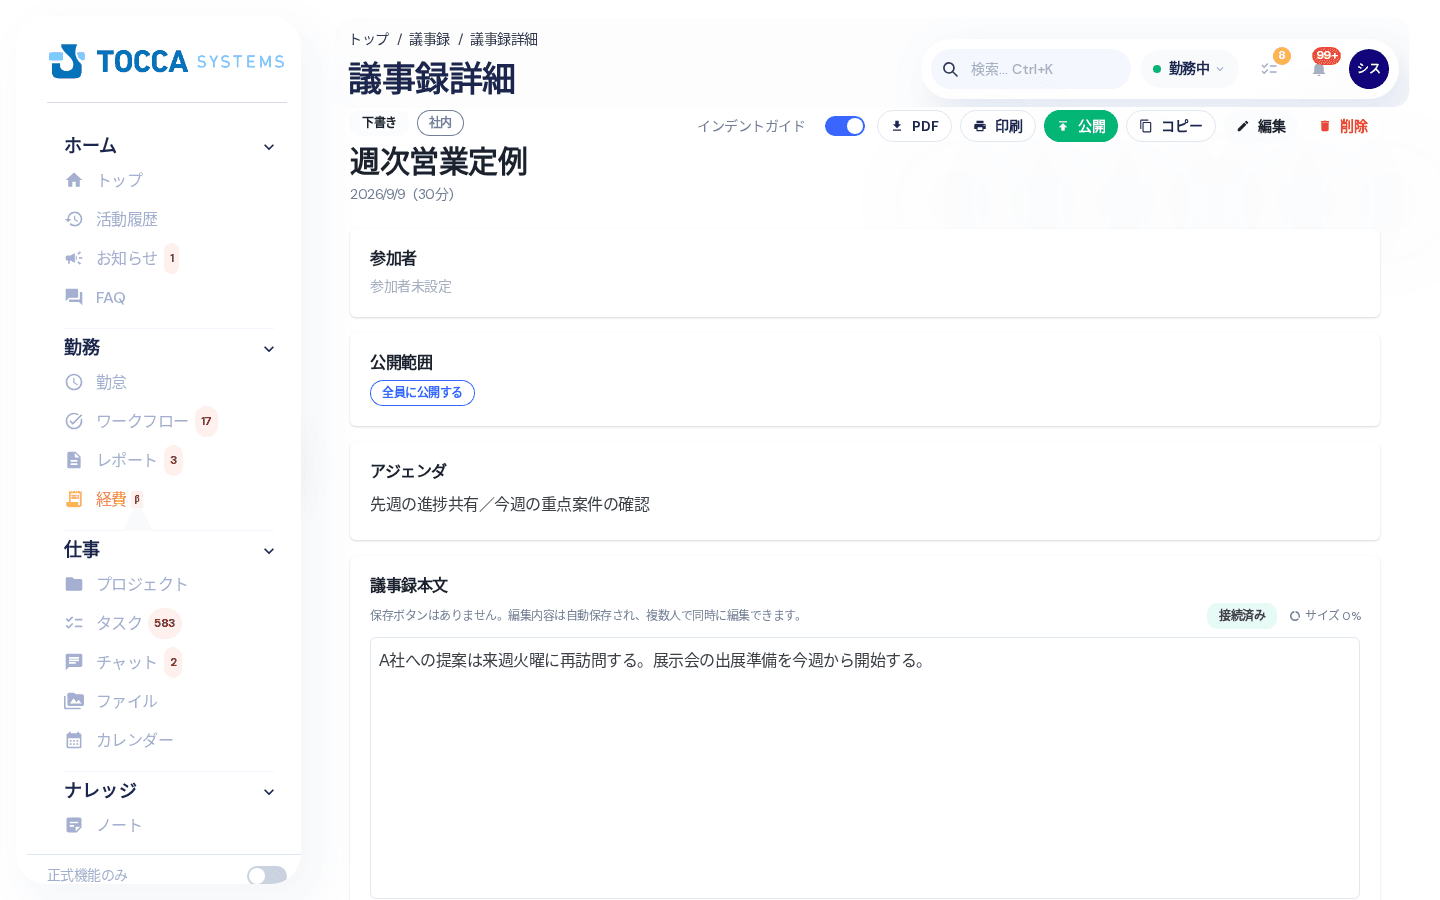Open FAQ chat icon in sidebar
Screen dimensions: 1440x900
[74, 297]
